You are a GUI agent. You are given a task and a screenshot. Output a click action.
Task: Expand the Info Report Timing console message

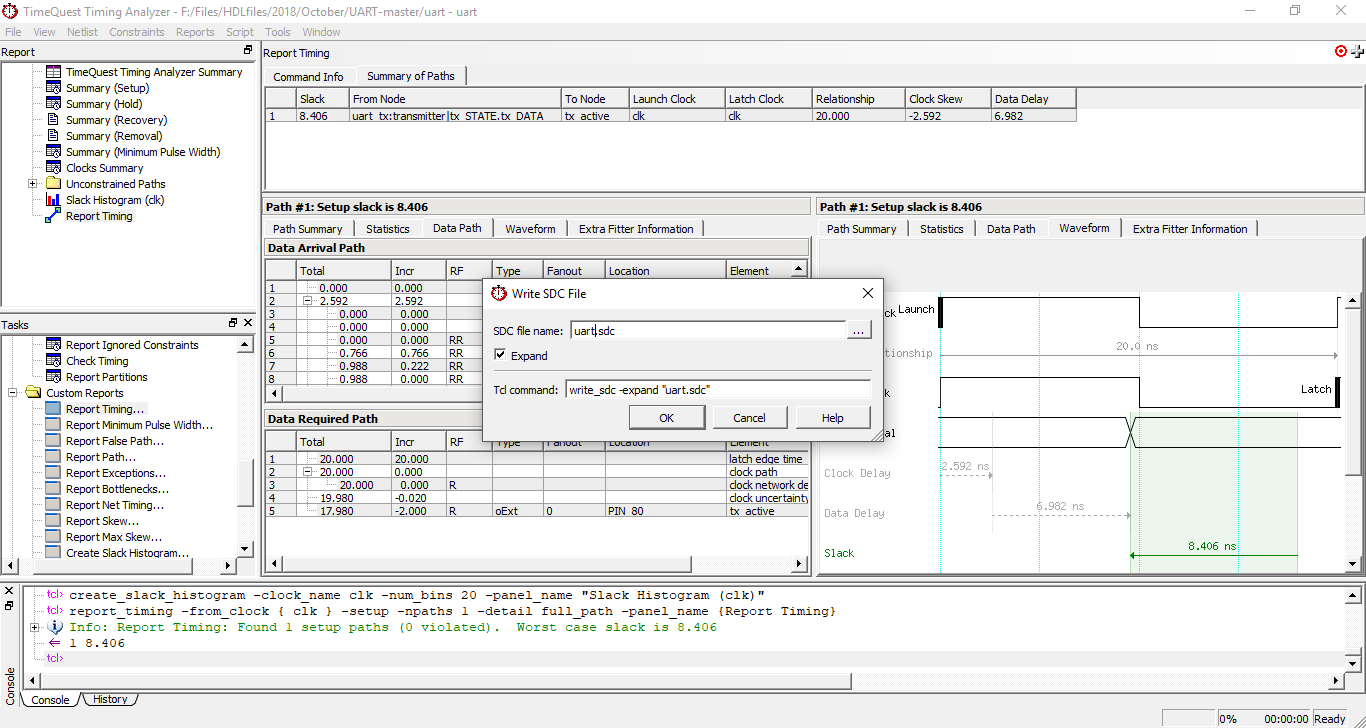click(x=35, y=627)
